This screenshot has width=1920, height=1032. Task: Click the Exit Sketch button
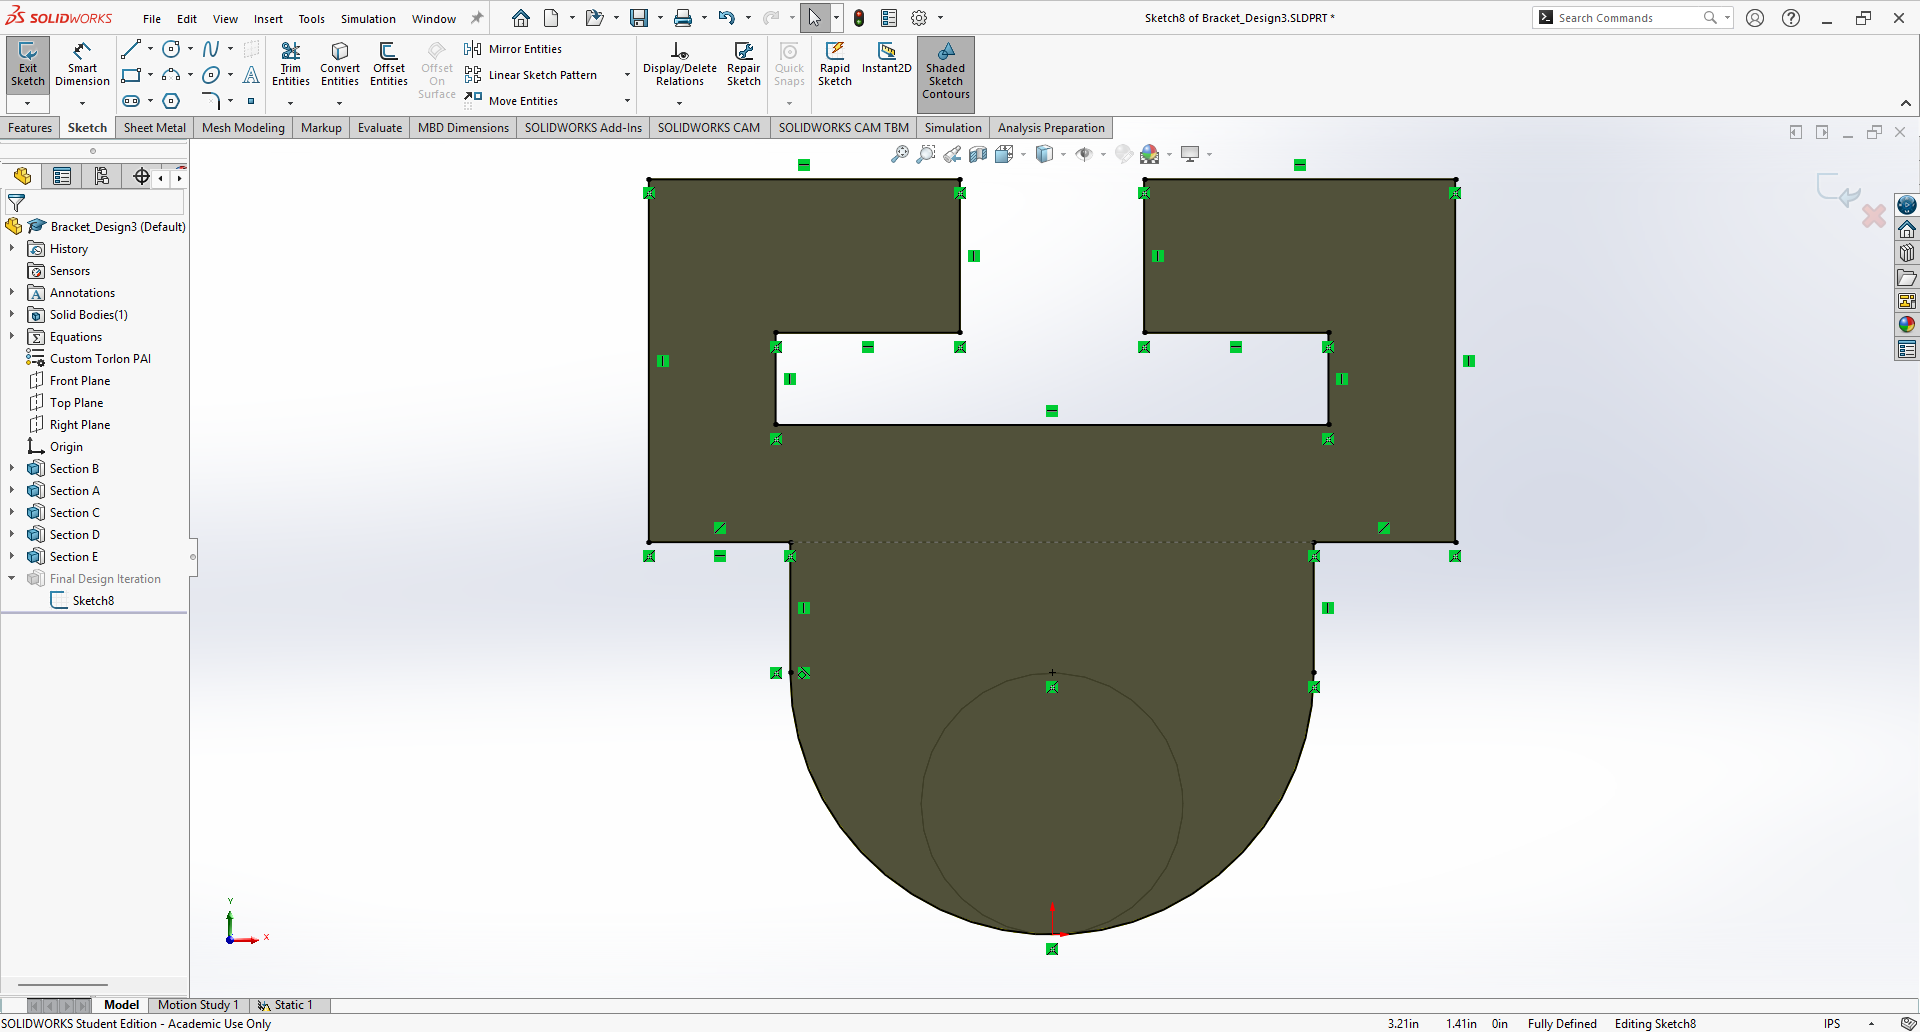[x=28, y=66]
